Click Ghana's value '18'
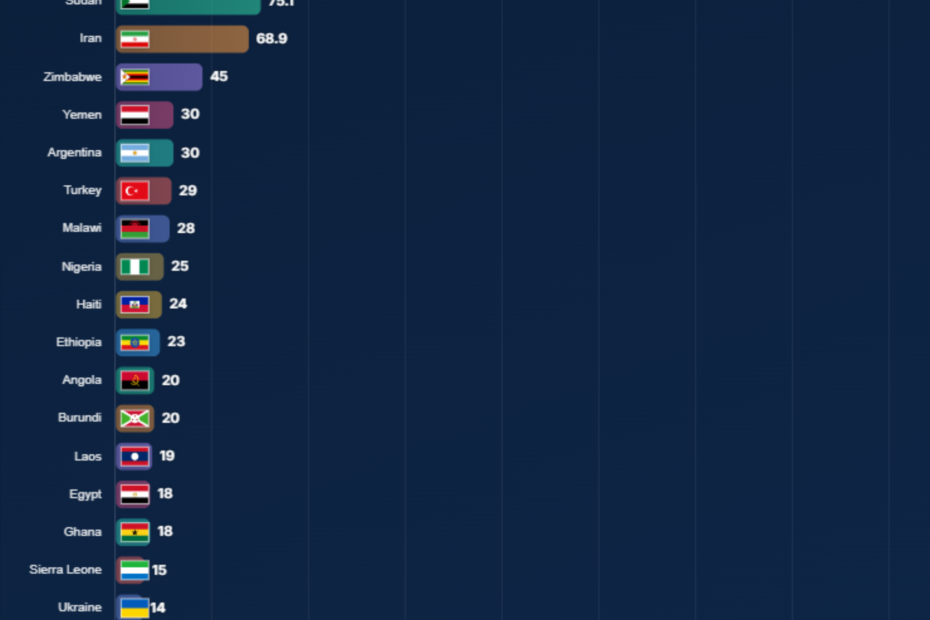 pyautogui.click(x=165, y=531)
